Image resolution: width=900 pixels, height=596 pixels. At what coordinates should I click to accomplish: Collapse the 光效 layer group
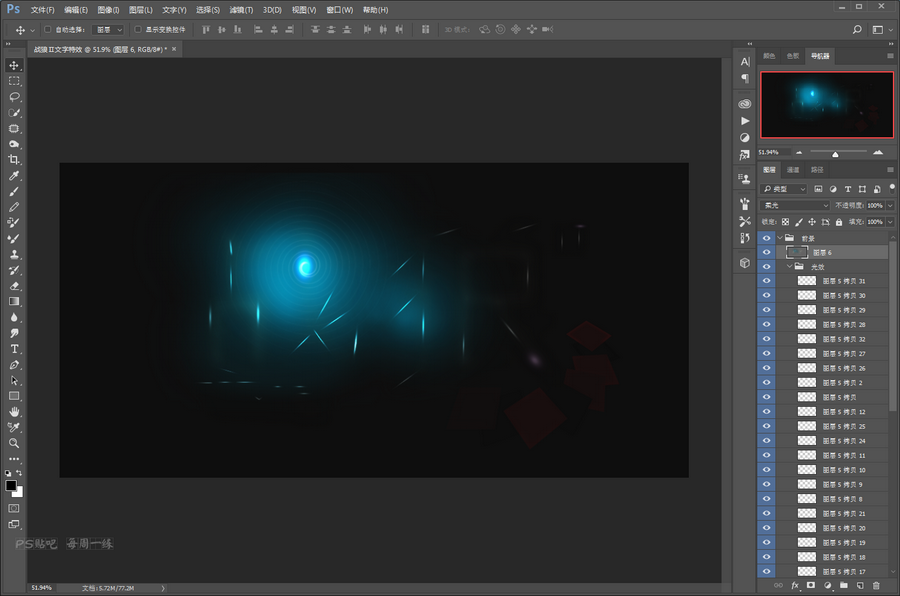(x=789, y=267)
